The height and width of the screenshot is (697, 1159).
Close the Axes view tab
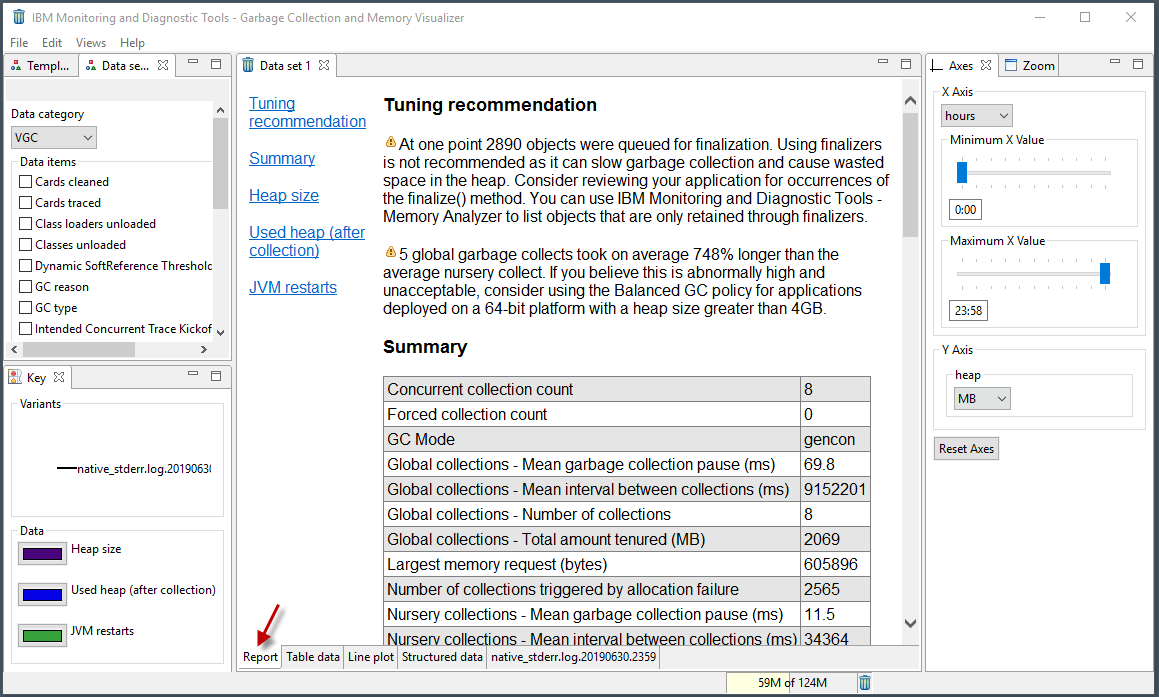(x=986, y=65)
